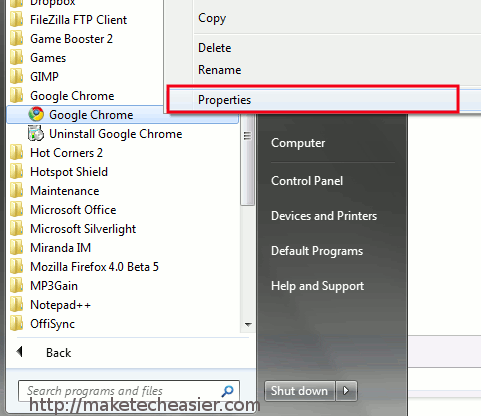Open Computer from the Start menu
This screenshot has height=416, width=481.
[298, 143]
